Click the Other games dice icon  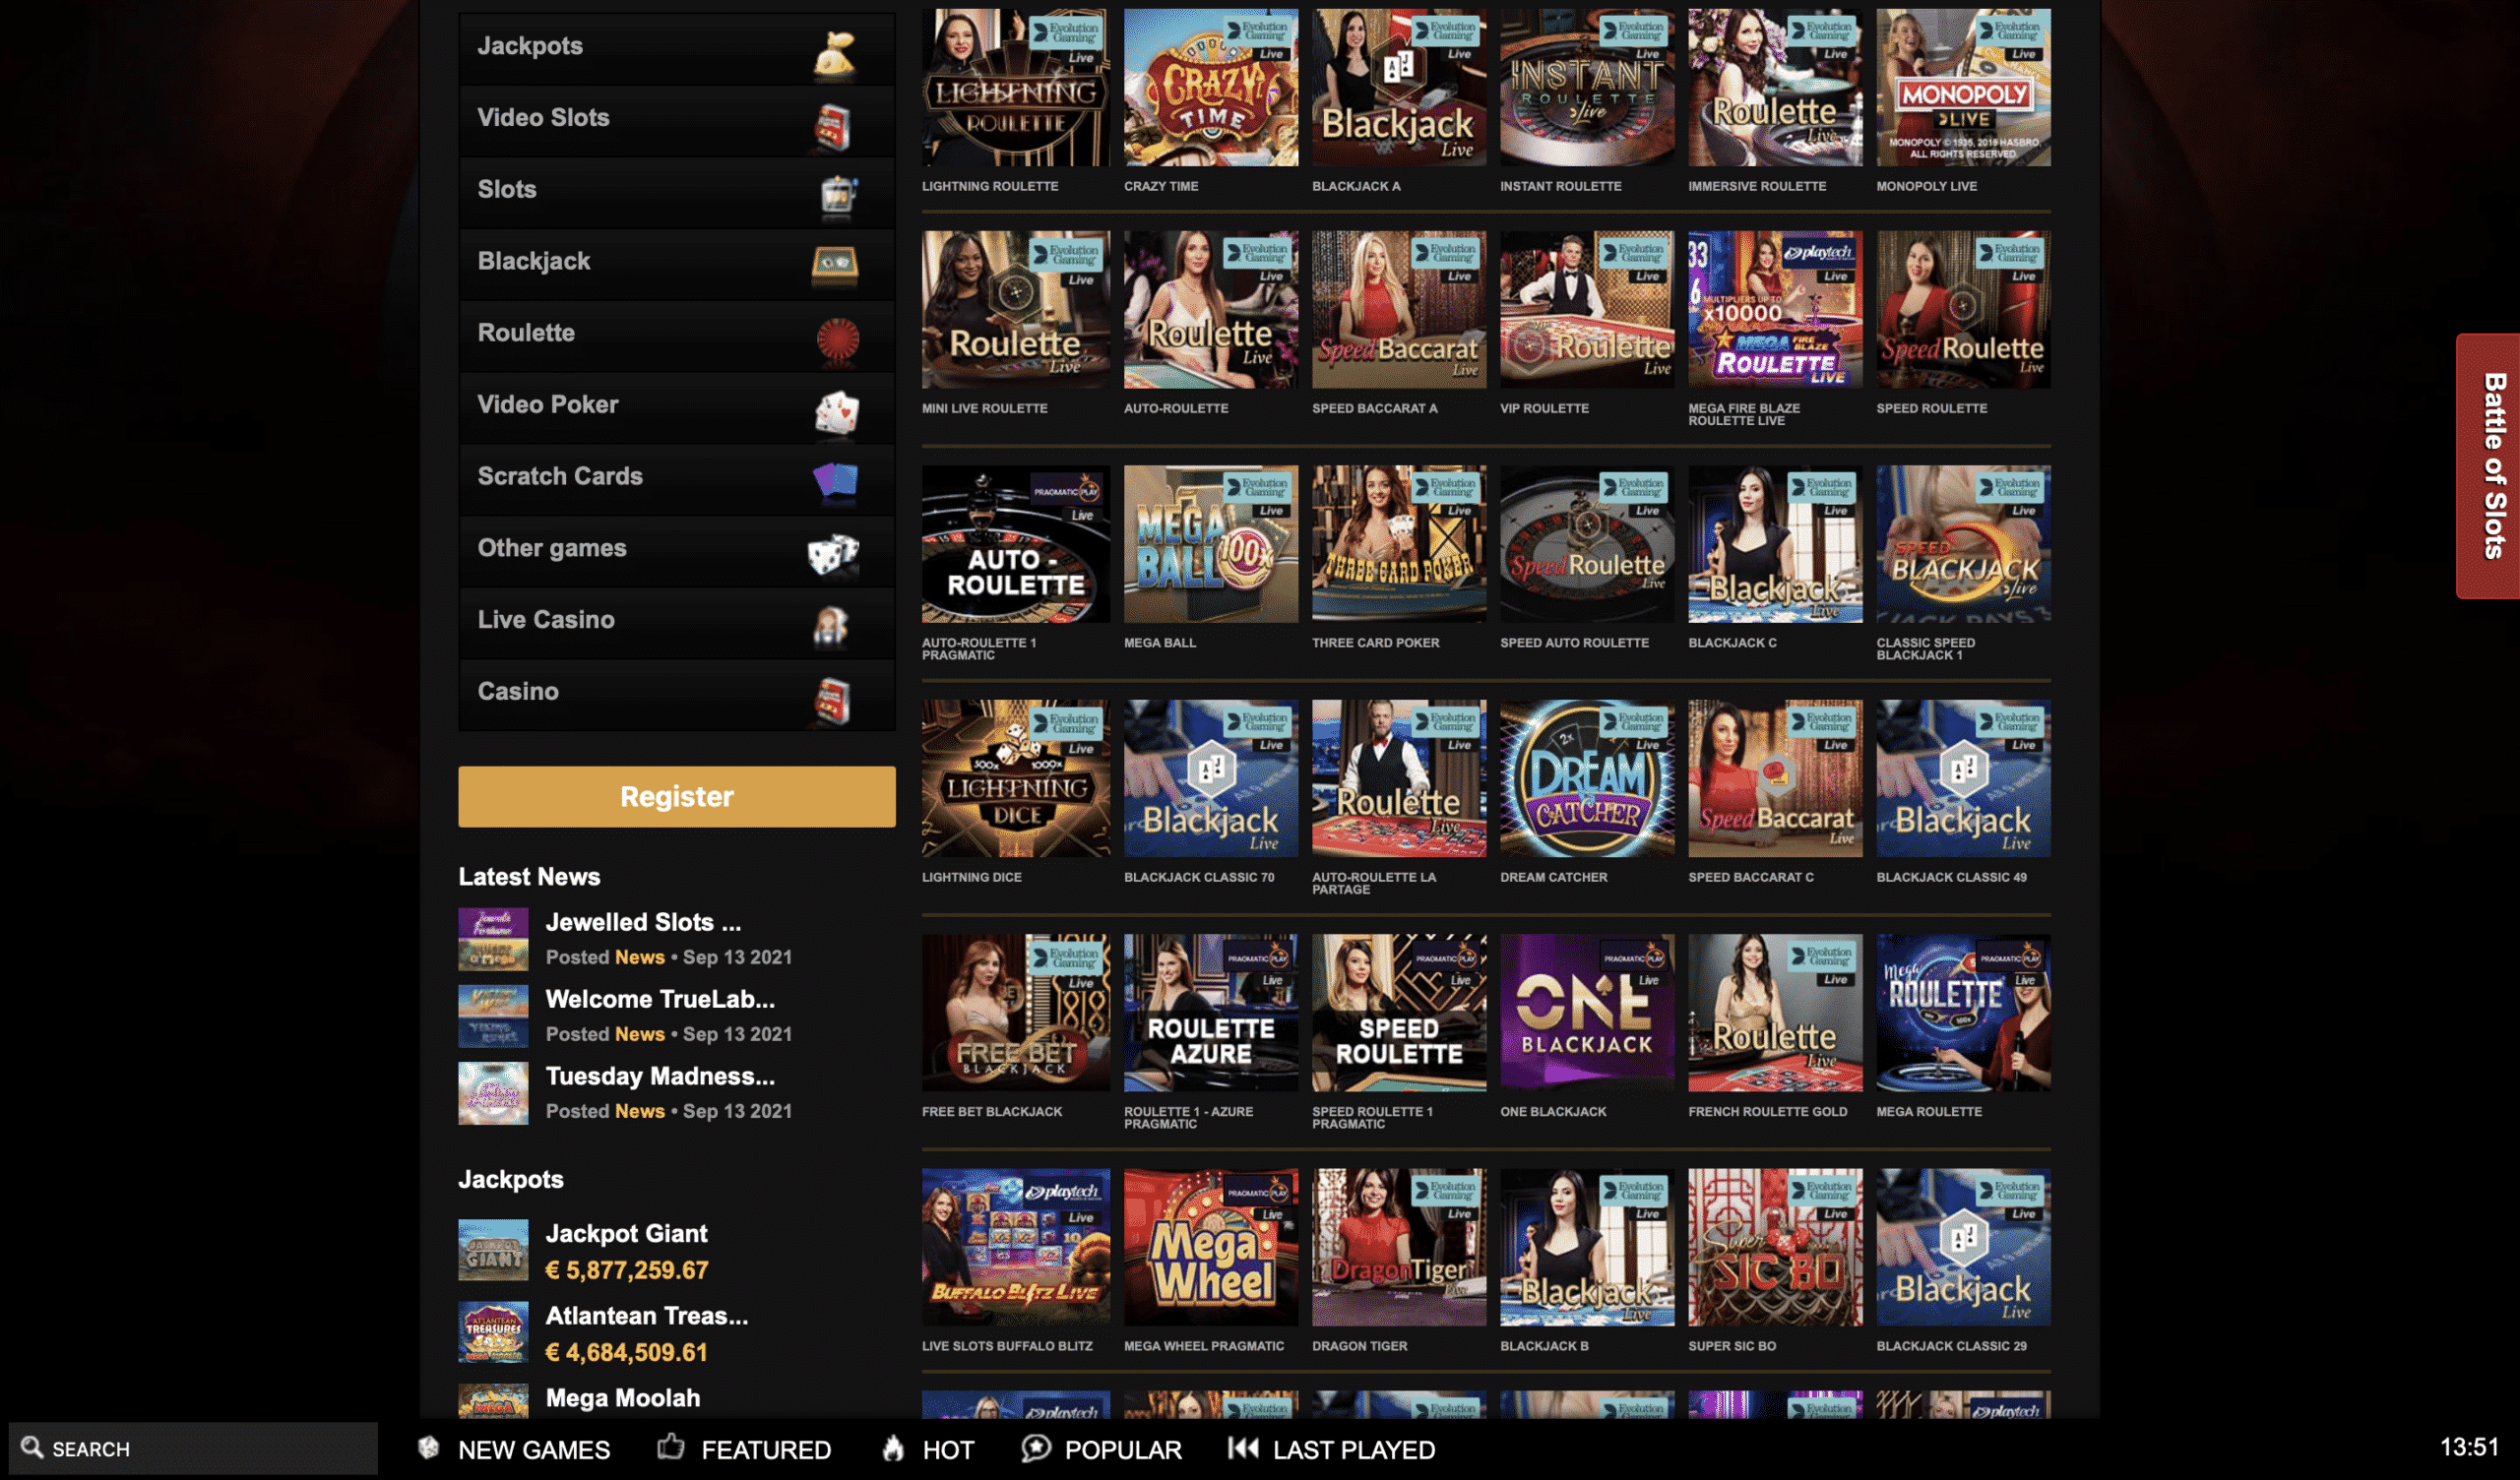point(833,554)
